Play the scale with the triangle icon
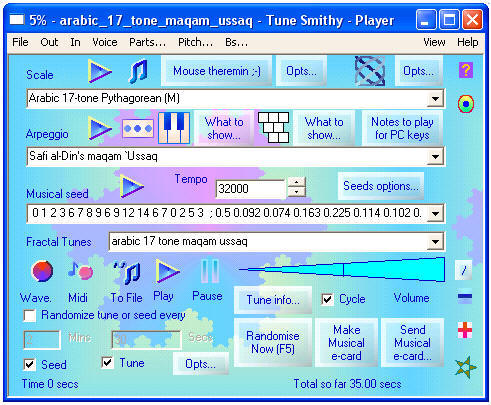Viewport: 491px width, 405px height. point(100,71)
